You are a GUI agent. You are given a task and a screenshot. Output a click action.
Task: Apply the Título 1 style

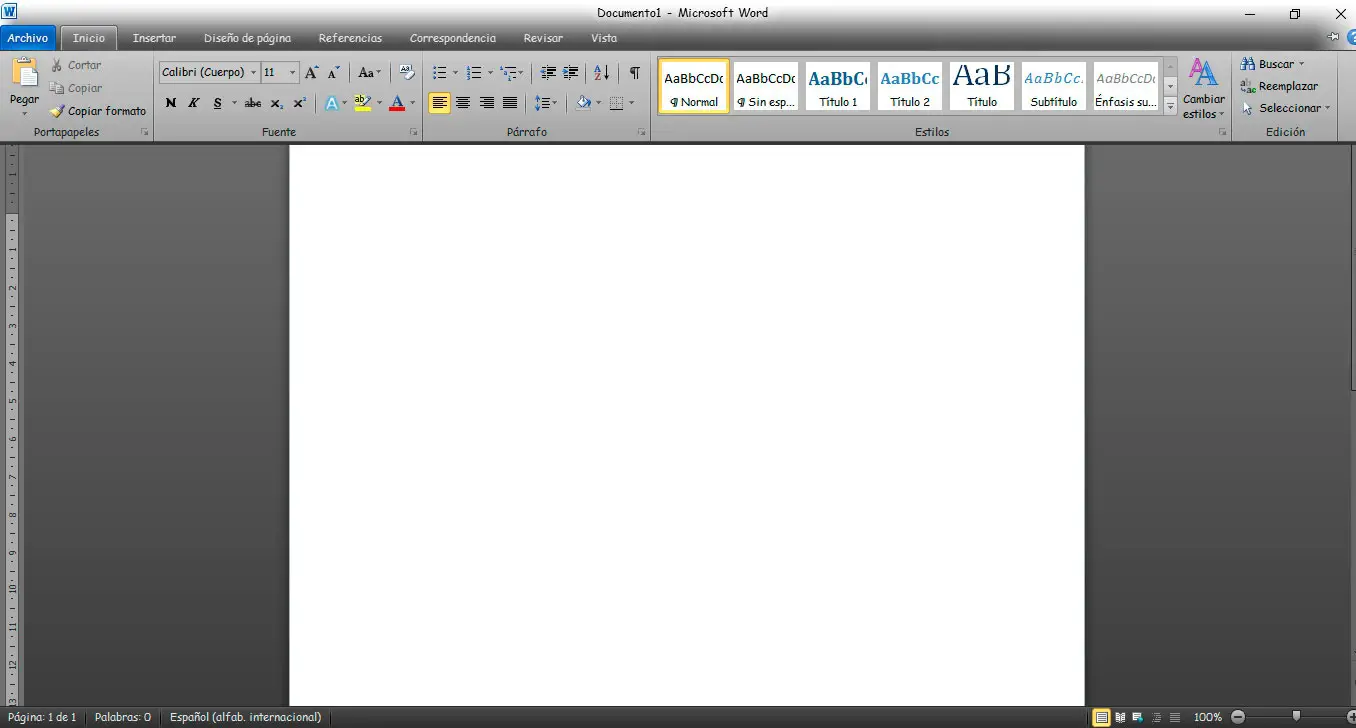pyautogui.click(x=838, y=86)
